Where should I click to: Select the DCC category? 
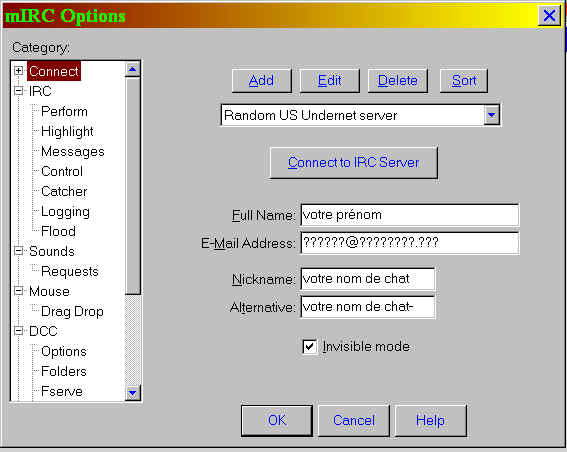(x=43, y=331)
